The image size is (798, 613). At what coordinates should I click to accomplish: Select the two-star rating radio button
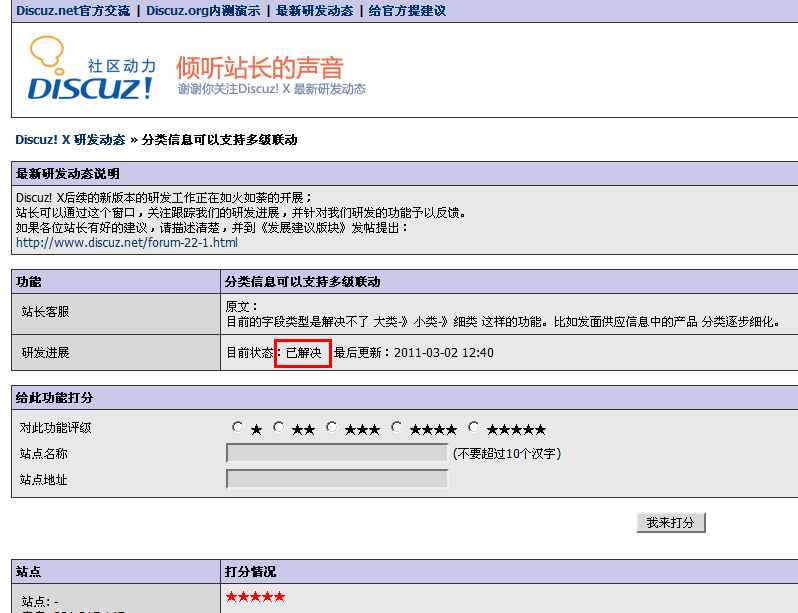(278, 427)
